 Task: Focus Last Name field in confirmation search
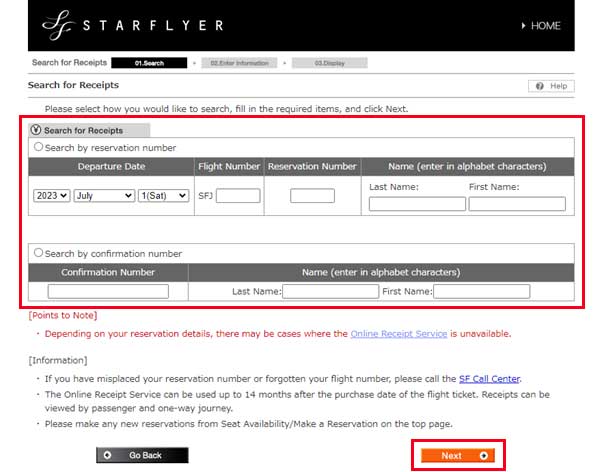329,291
